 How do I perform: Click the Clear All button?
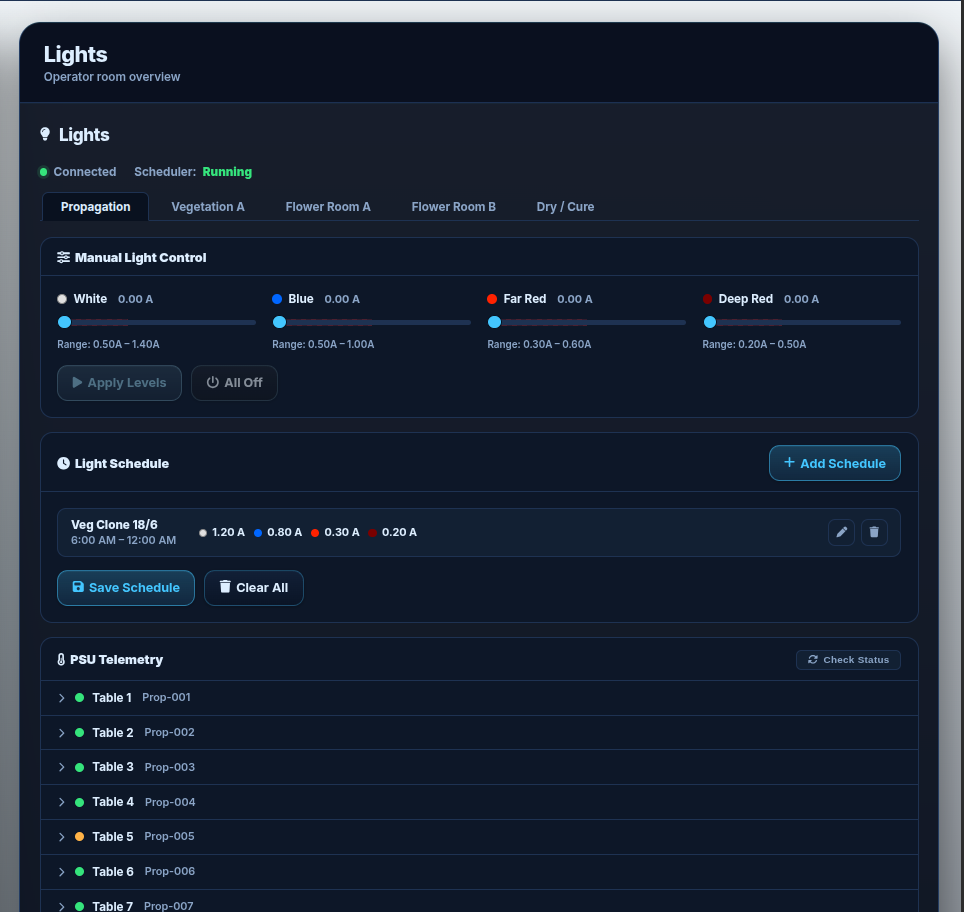(254, 588)
